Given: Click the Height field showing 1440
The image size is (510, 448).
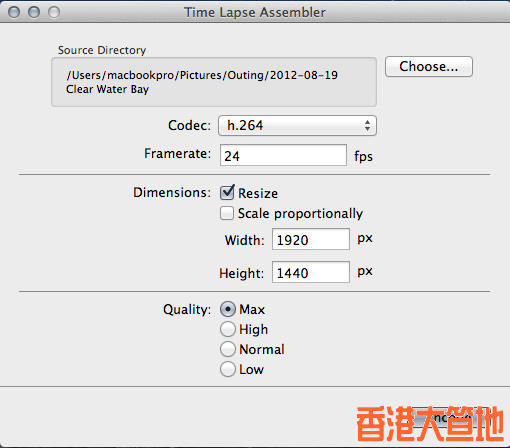Looking at the screenshot, I should (311, 272).
